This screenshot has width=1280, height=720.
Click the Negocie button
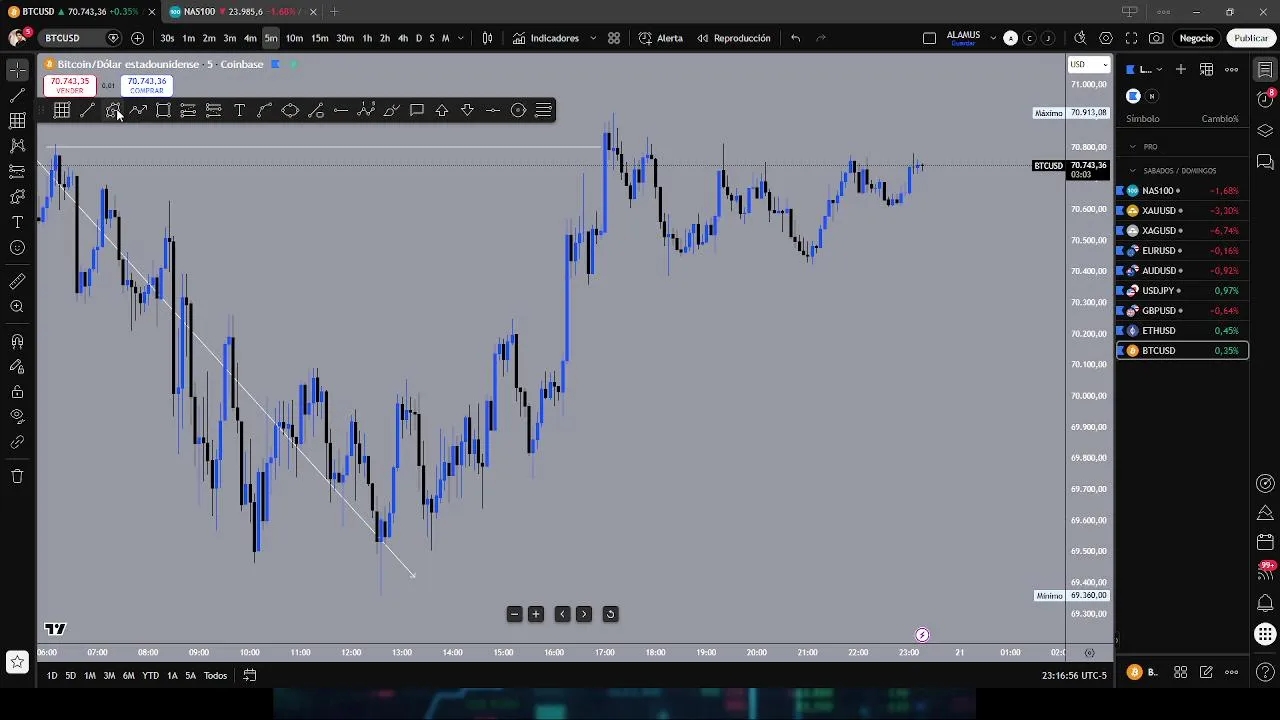coord(1196,38)
